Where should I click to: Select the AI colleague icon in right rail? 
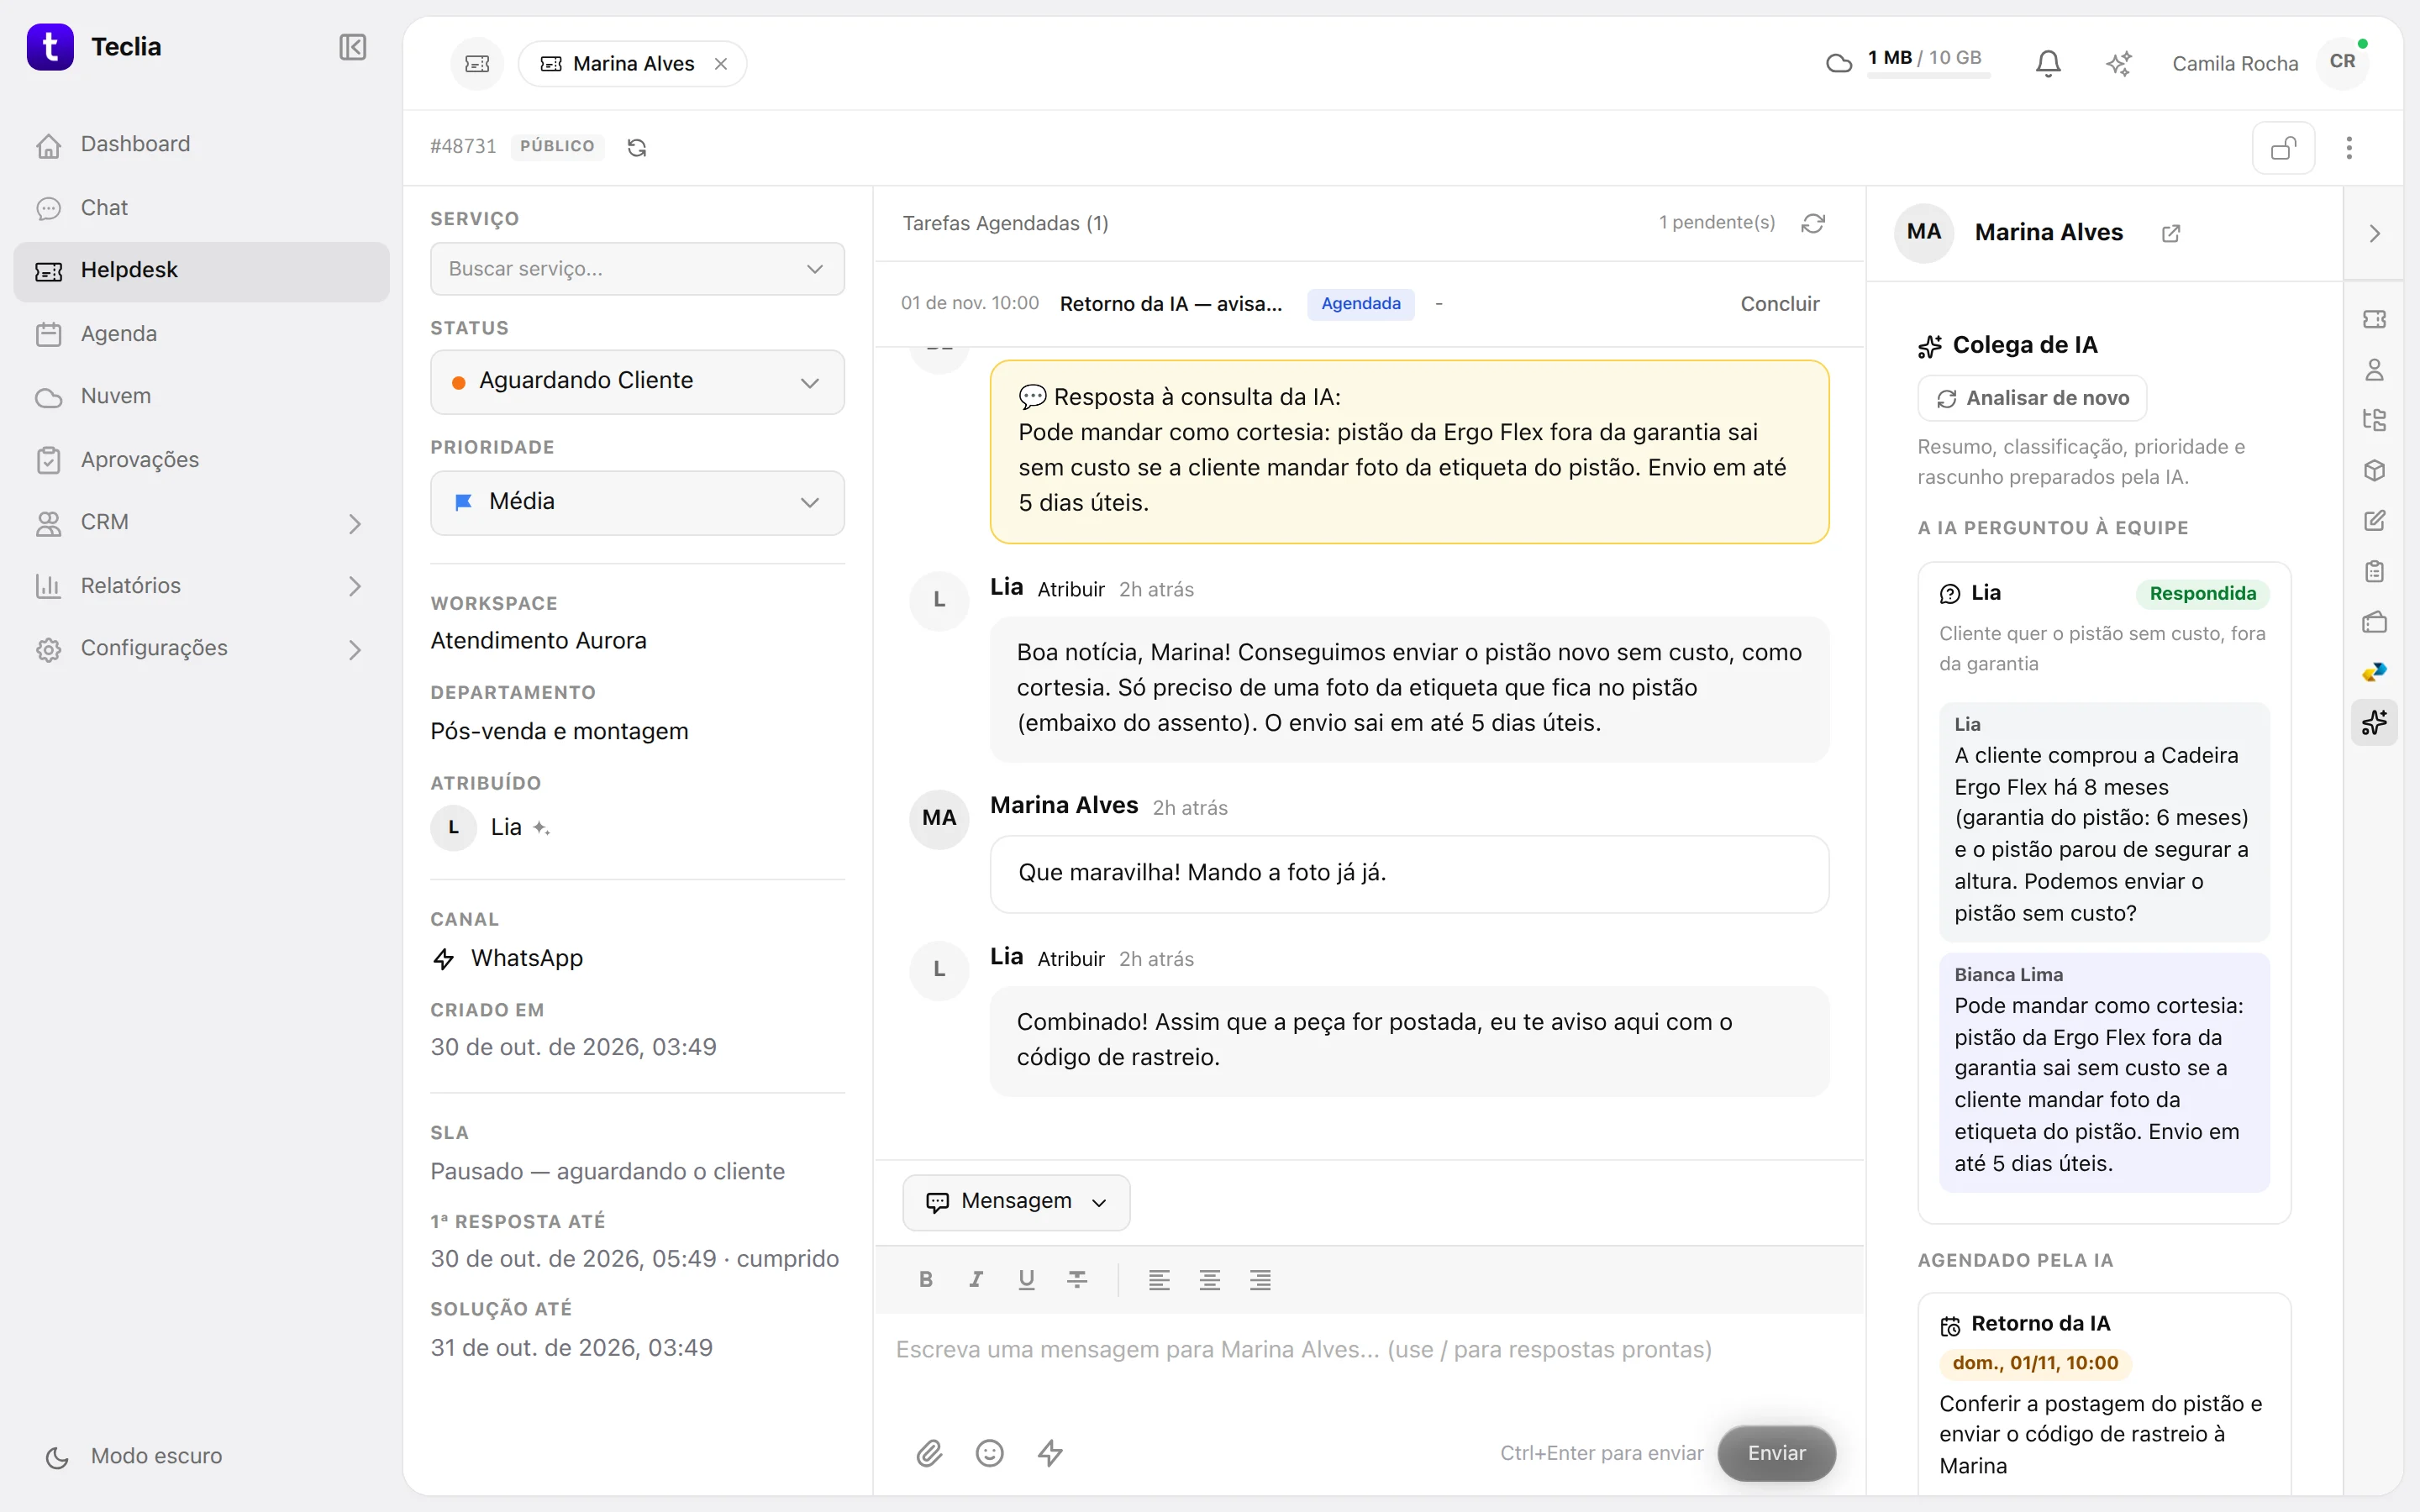tap(2374, 722)
